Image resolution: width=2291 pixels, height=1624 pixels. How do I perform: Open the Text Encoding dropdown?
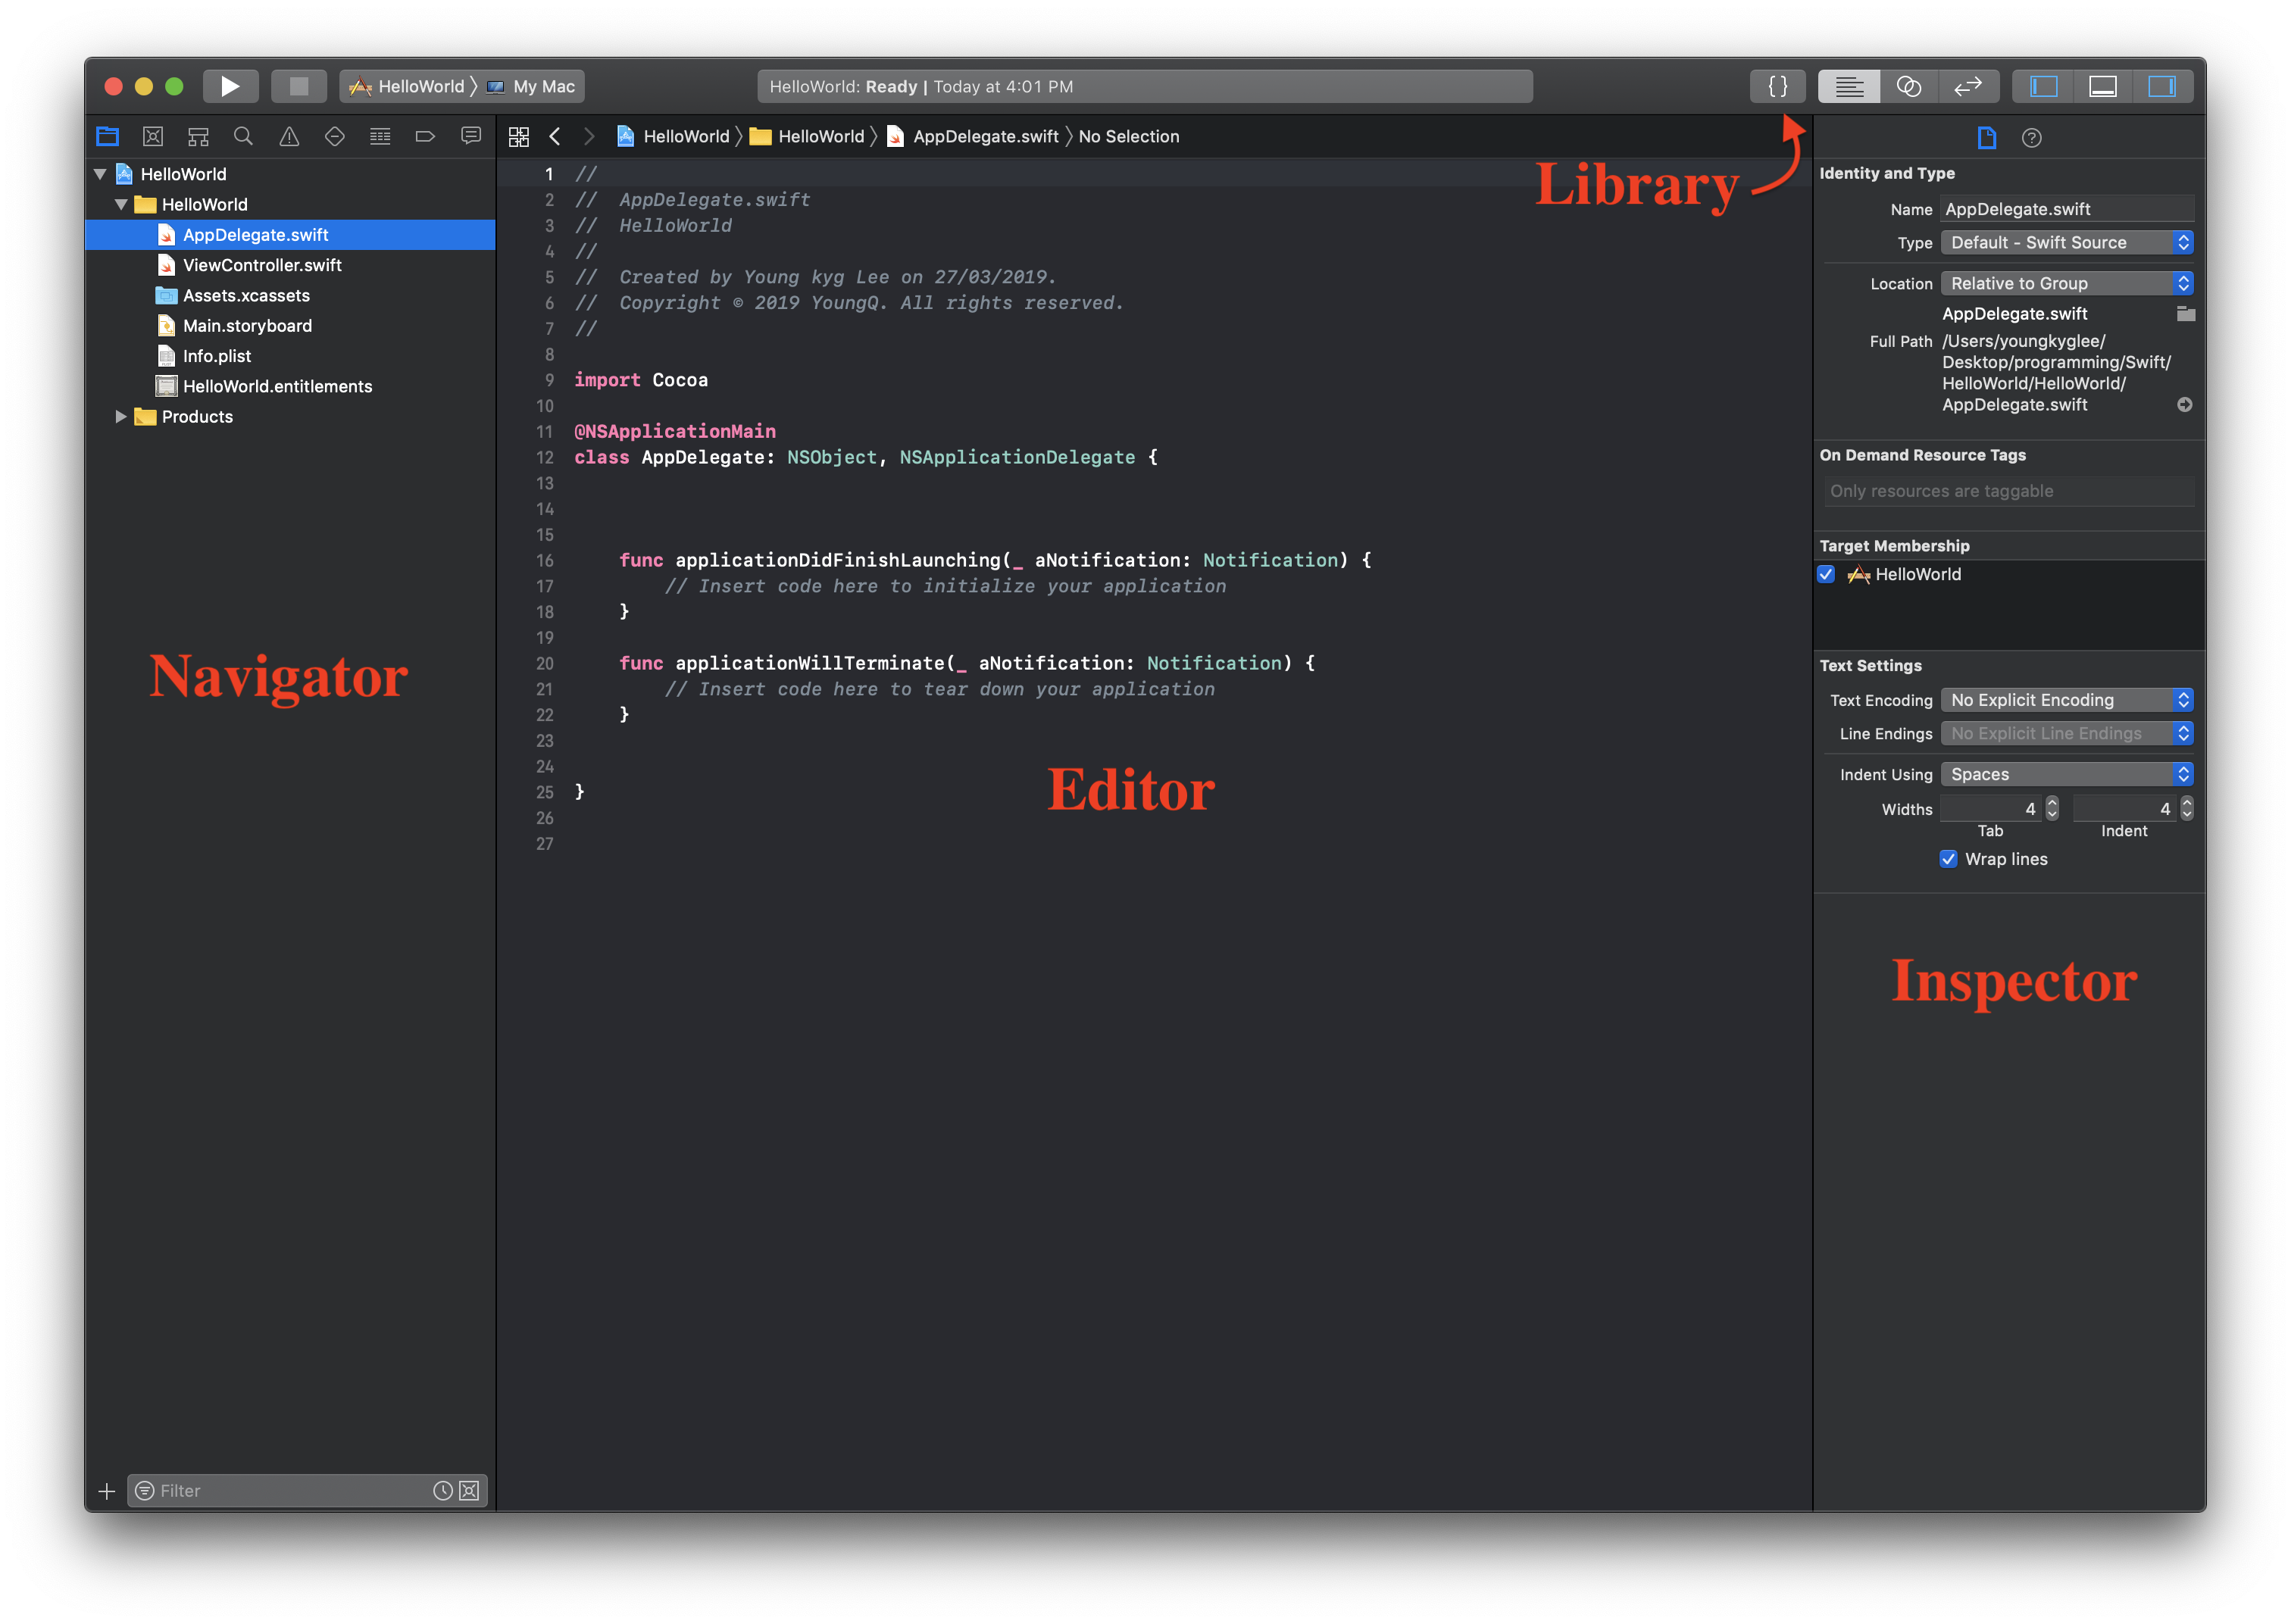[2066, 700]
